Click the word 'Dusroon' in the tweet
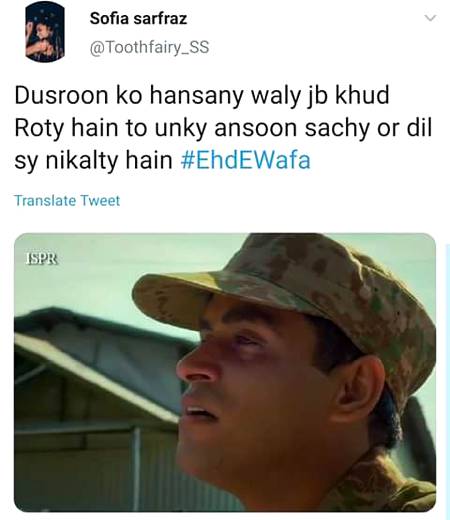Screen dimensions: 450x520 (61, 95)
